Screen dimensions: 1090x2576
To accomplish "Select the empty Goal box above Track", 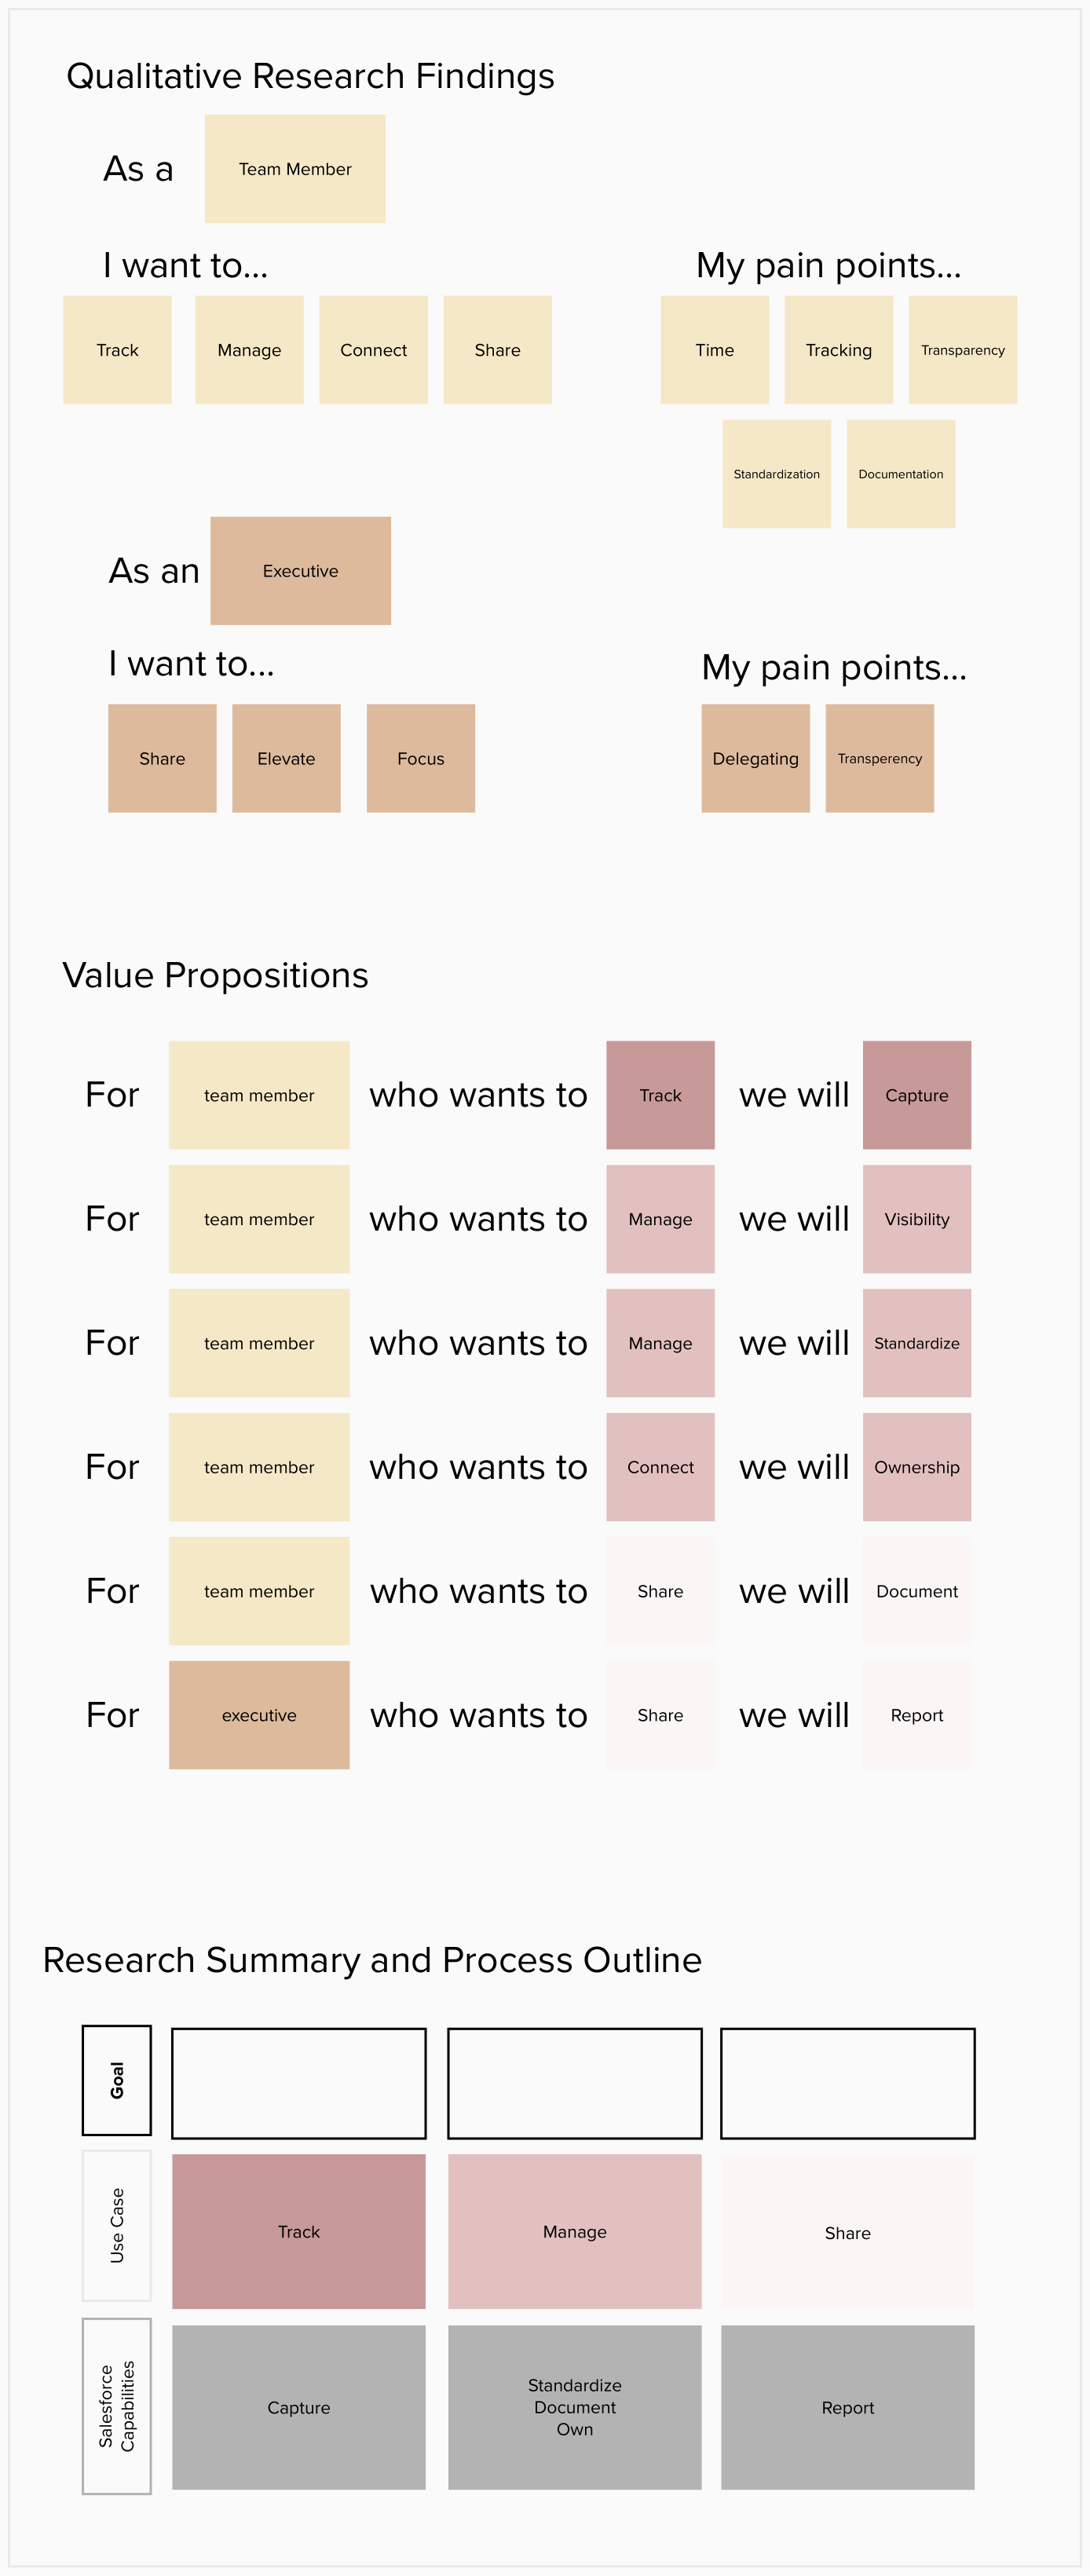I will 298,2083.
